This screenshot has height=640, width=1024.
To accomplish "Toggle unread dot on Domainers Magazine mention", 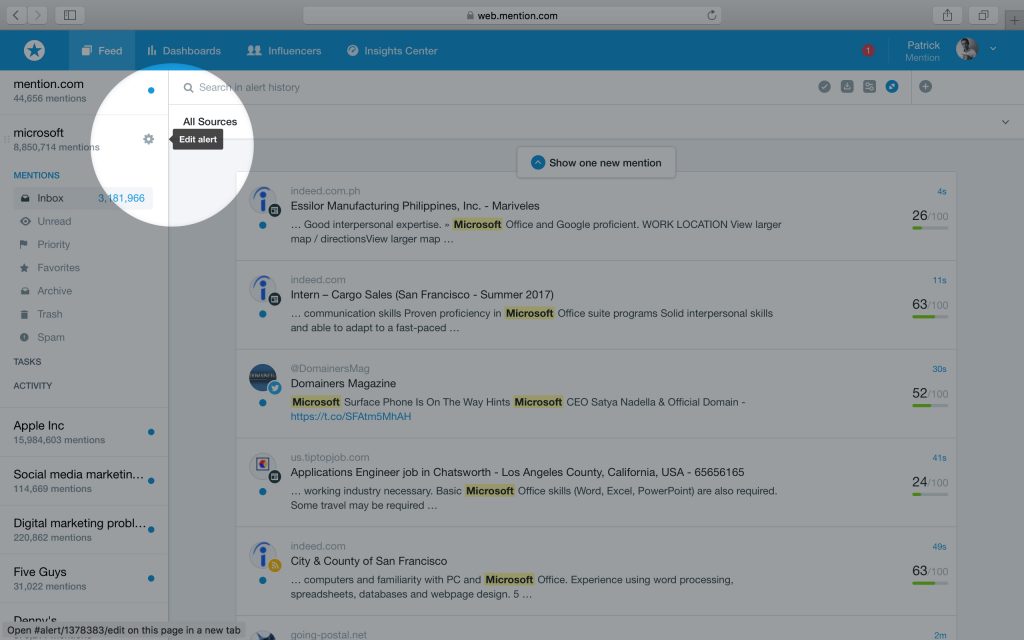I will [263, 403].
